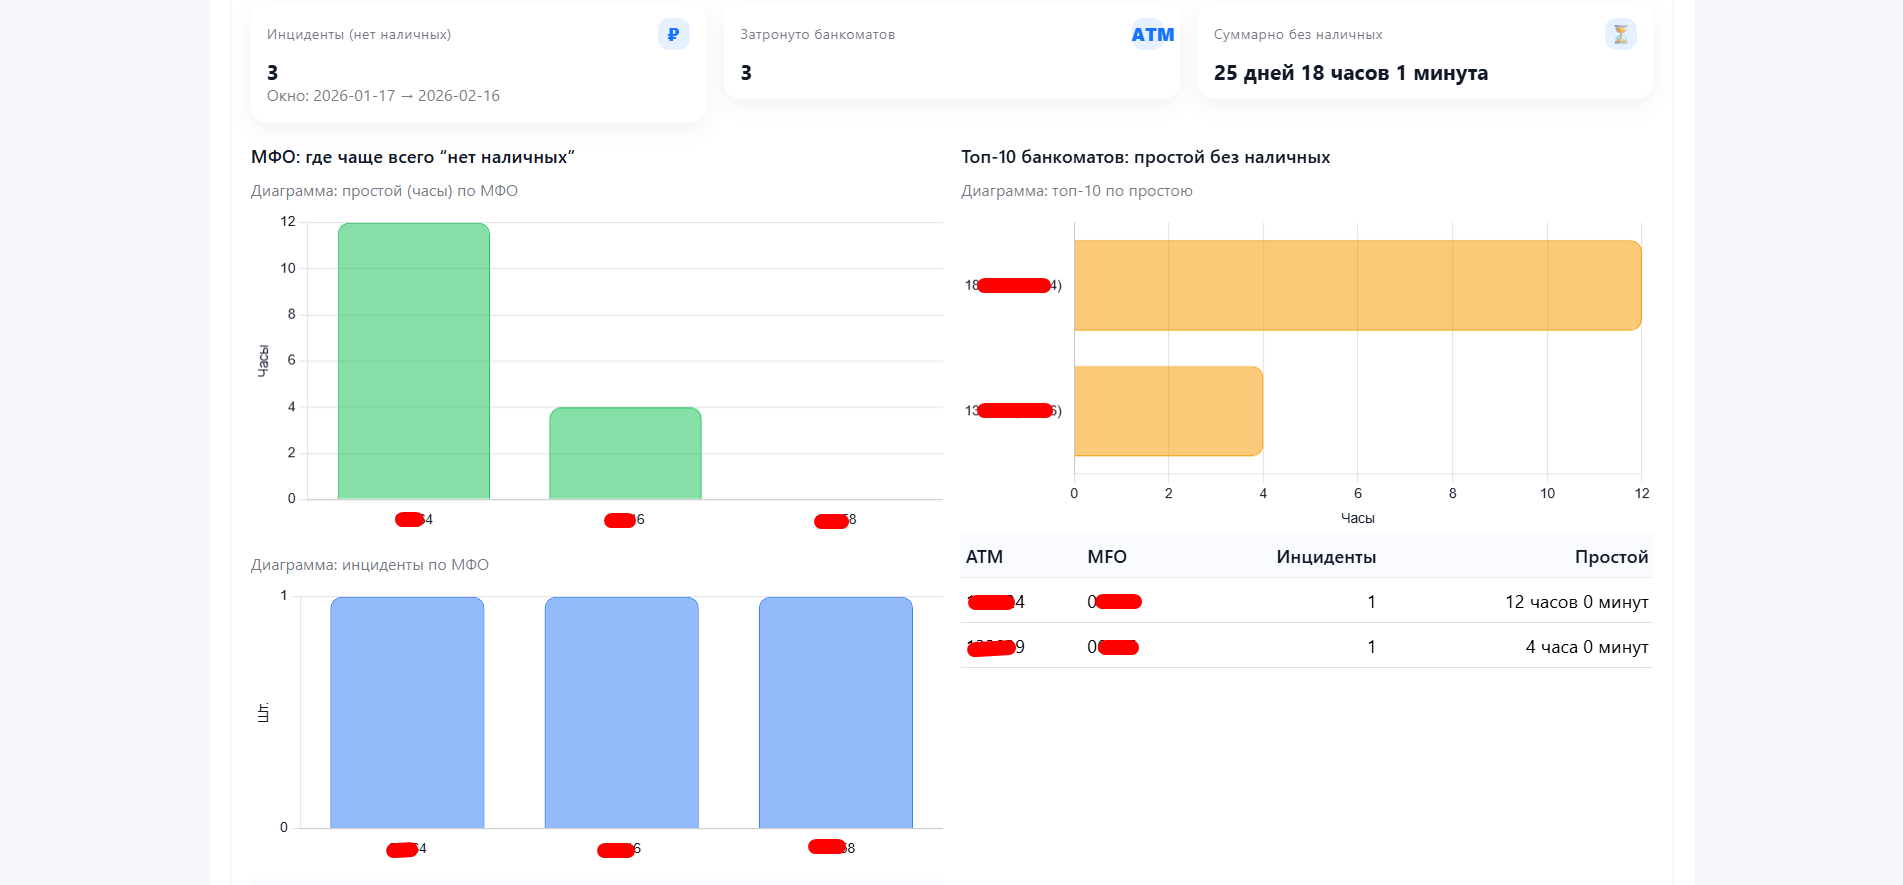Click the total 25 дней 18 часов 1 минута
This screenshot has height=885, width=1903.
(1350, 73)
